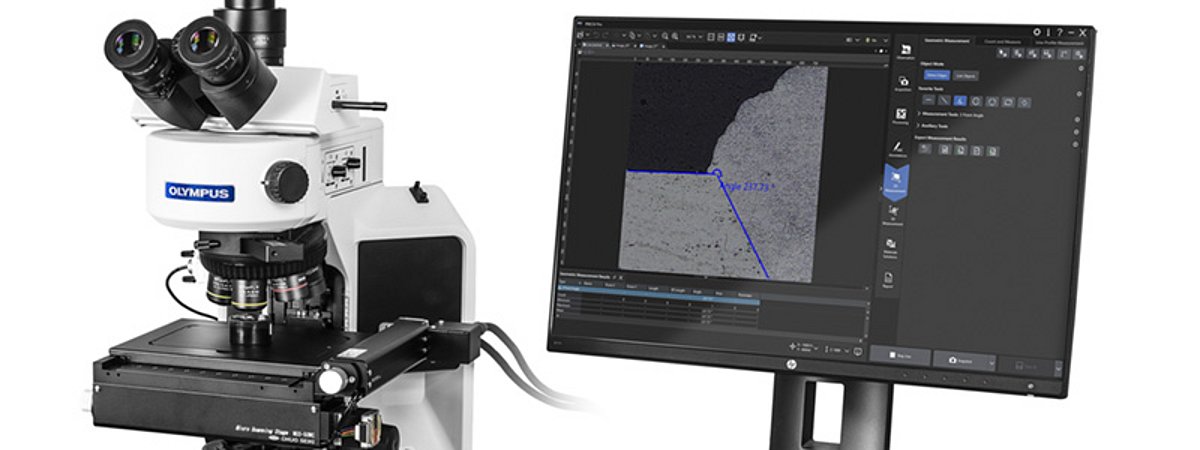Screen dimensions: 1200x450
Task: Open the Processing sidebar panel
Action: click(901, 116)
